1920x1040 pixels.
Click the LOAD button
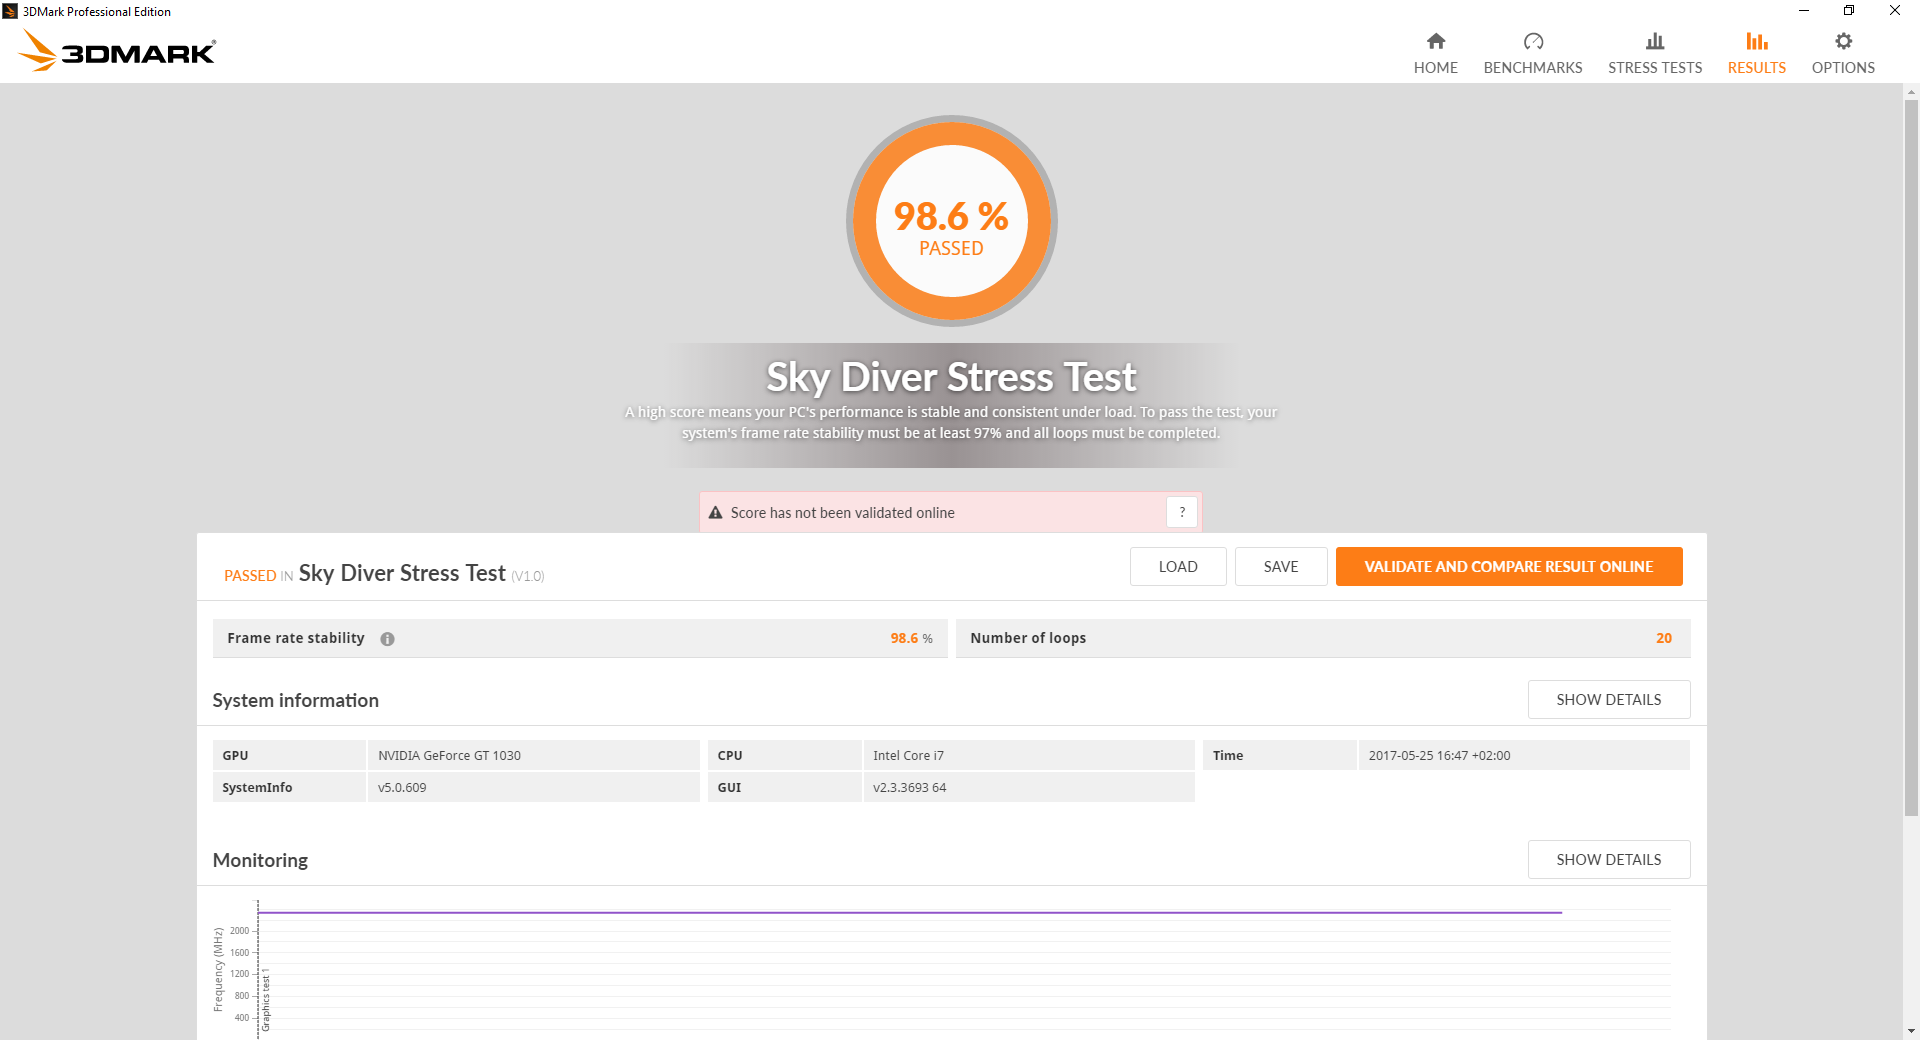click(1178, 567)
